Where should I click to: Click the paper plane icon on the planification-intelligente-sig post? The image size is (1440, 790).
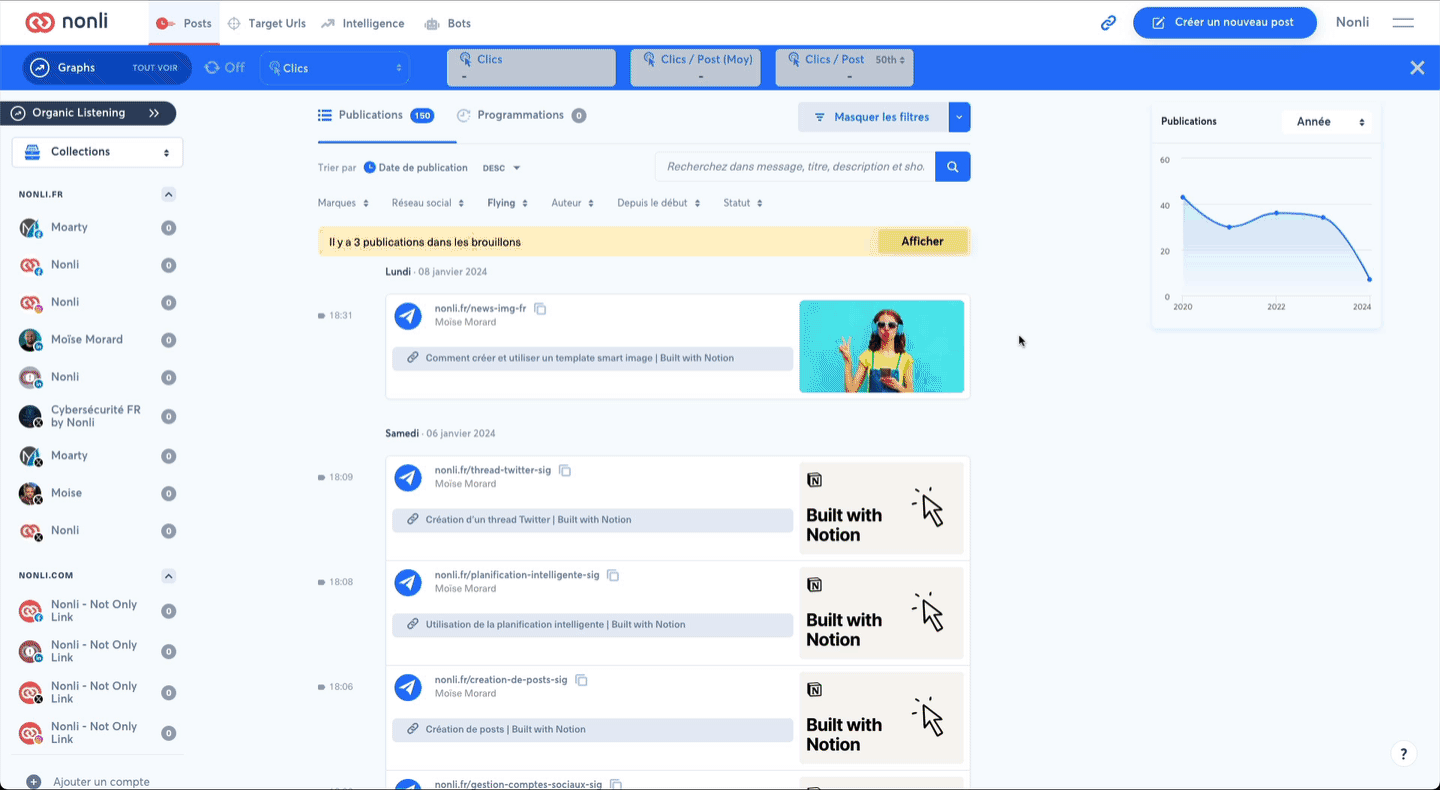pos(408,582)
